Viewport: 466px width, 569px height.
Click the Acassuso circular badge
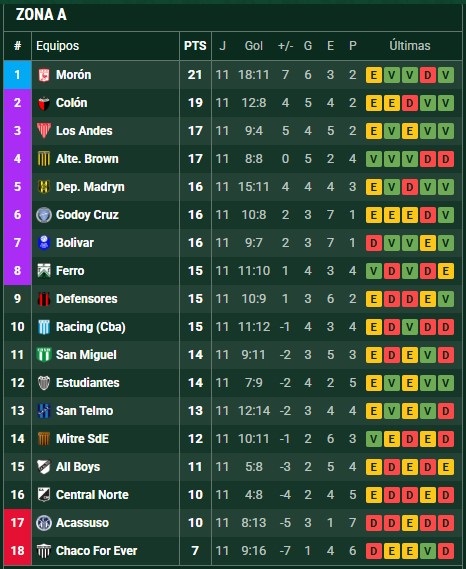[x=44, y=523]
